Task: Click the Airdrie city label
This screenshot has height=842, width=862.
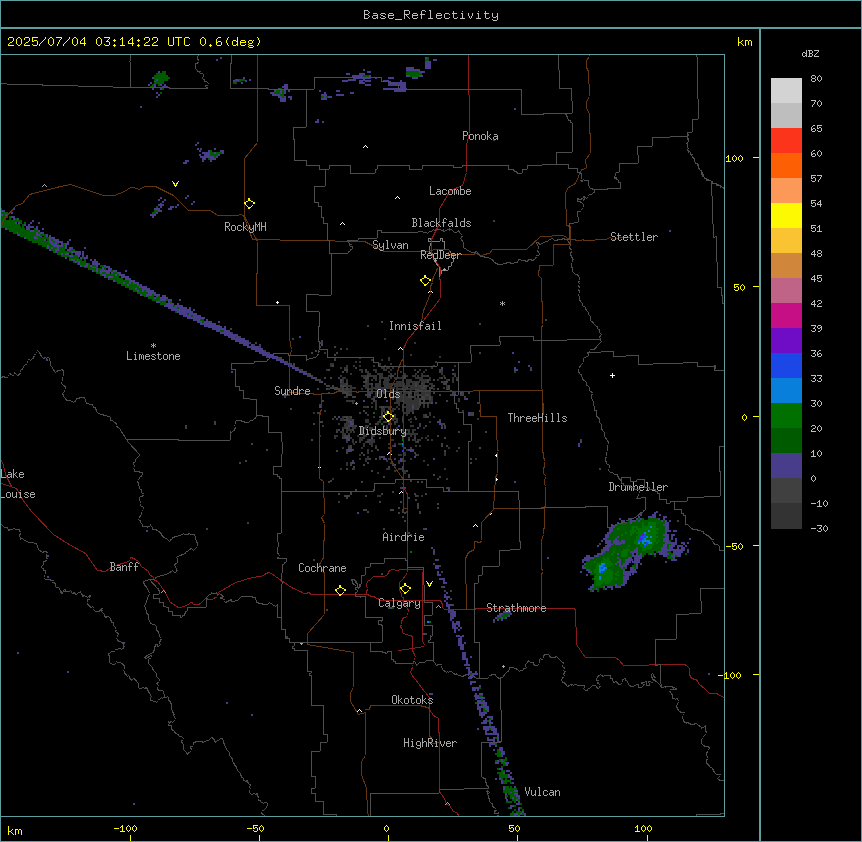Action: tap(403, 537)
